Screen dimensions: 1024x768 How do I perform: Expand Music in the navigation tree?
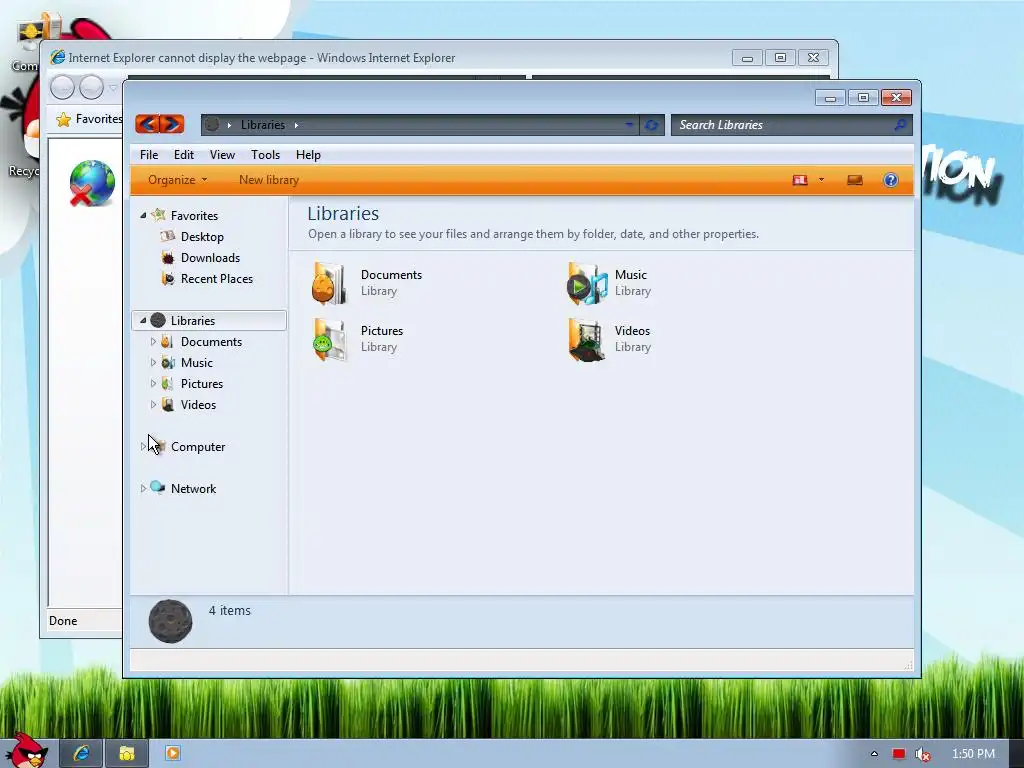tap(153, 362)
